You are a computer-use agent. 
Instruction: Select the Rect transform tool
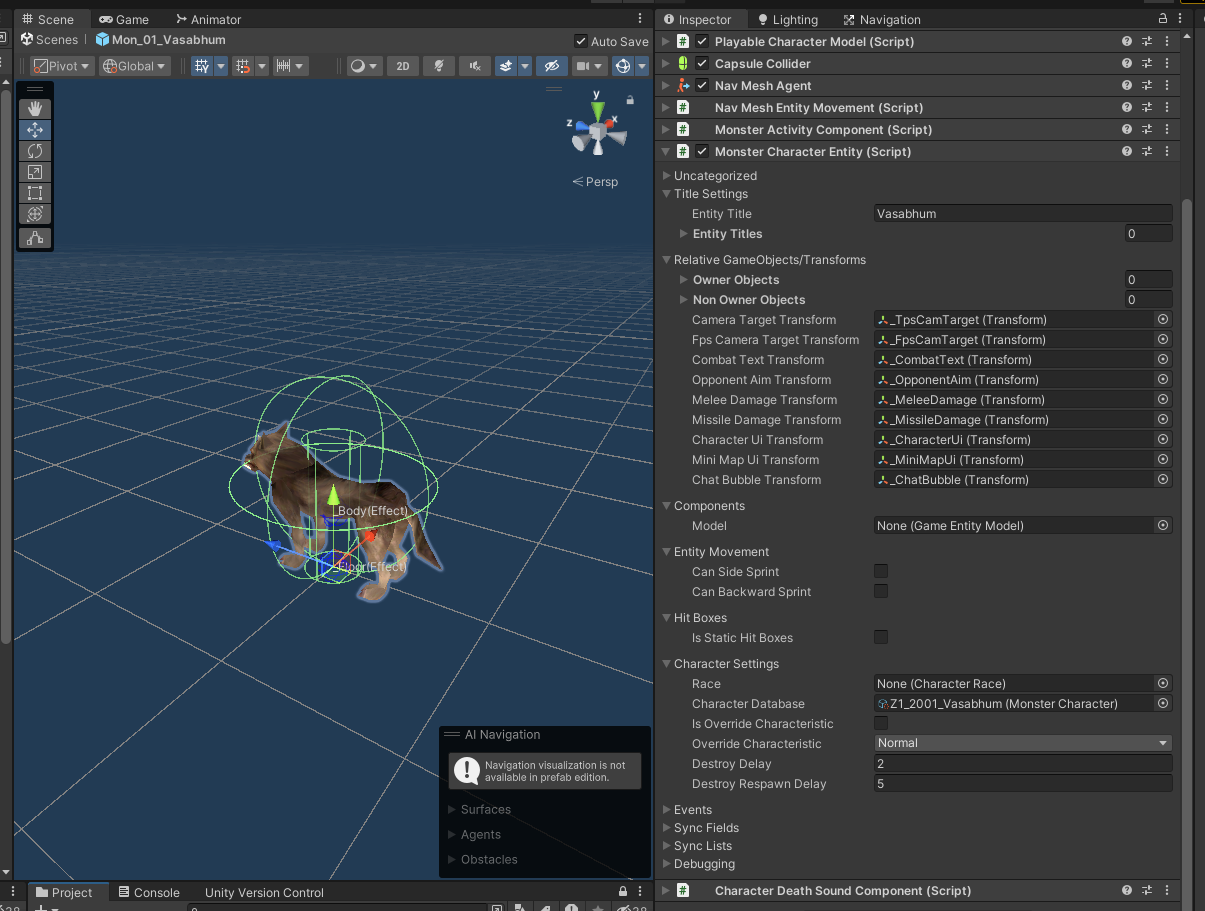[34, 193]
